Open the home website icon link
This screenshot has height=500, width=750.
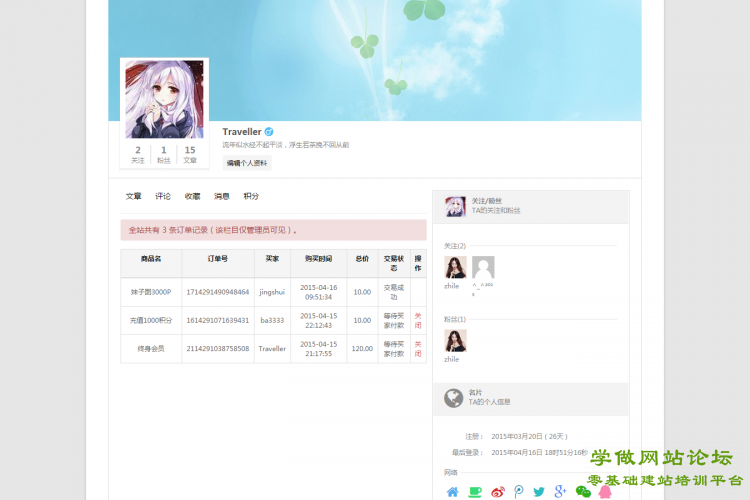(x=452, y=491)
